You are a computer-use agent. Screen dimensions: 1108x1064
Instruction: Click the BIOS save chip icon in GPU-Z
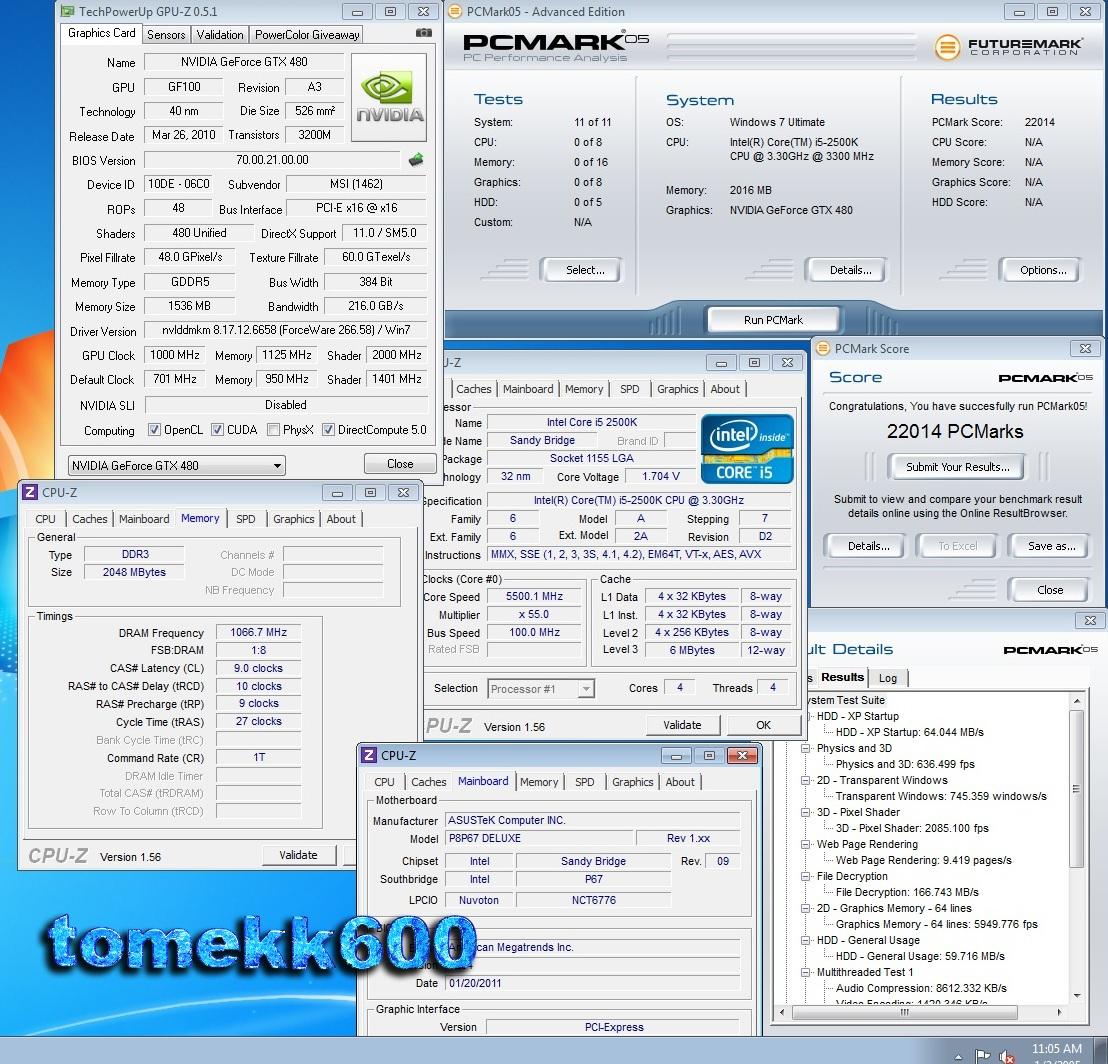(417, 160)
